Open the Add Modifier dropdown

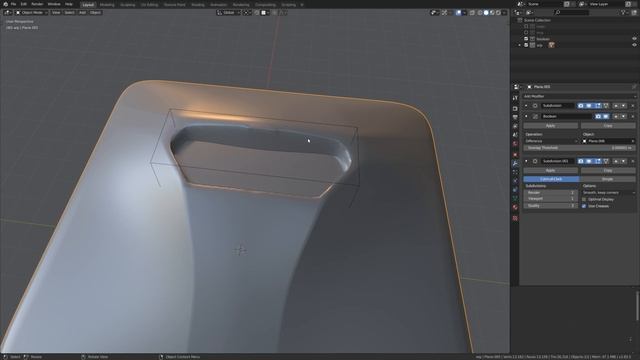[x=579, y=96]
